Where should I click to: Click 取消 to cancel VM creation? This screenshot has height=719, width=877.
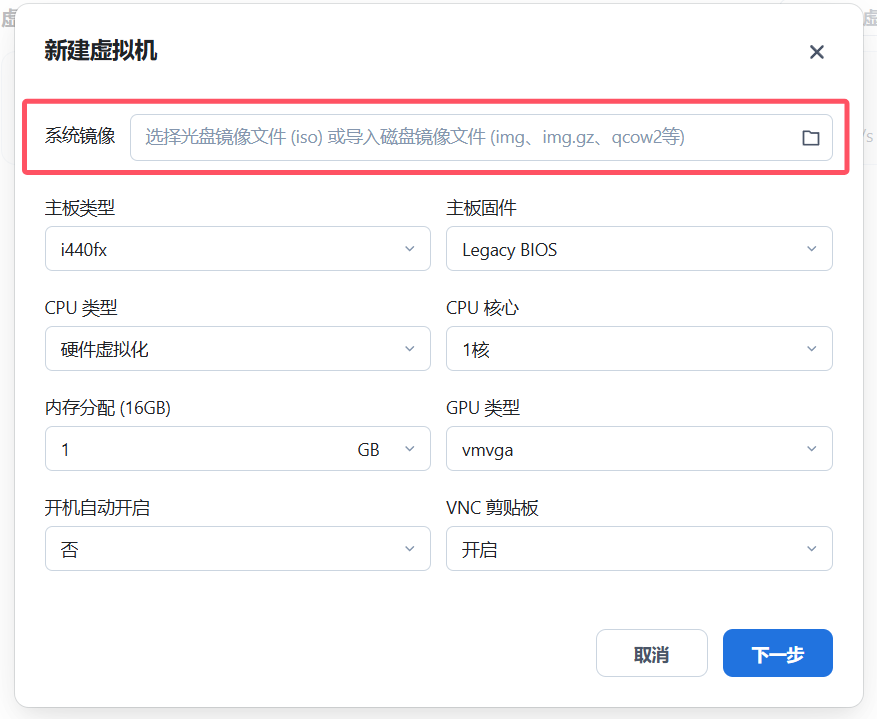(651, 652)
